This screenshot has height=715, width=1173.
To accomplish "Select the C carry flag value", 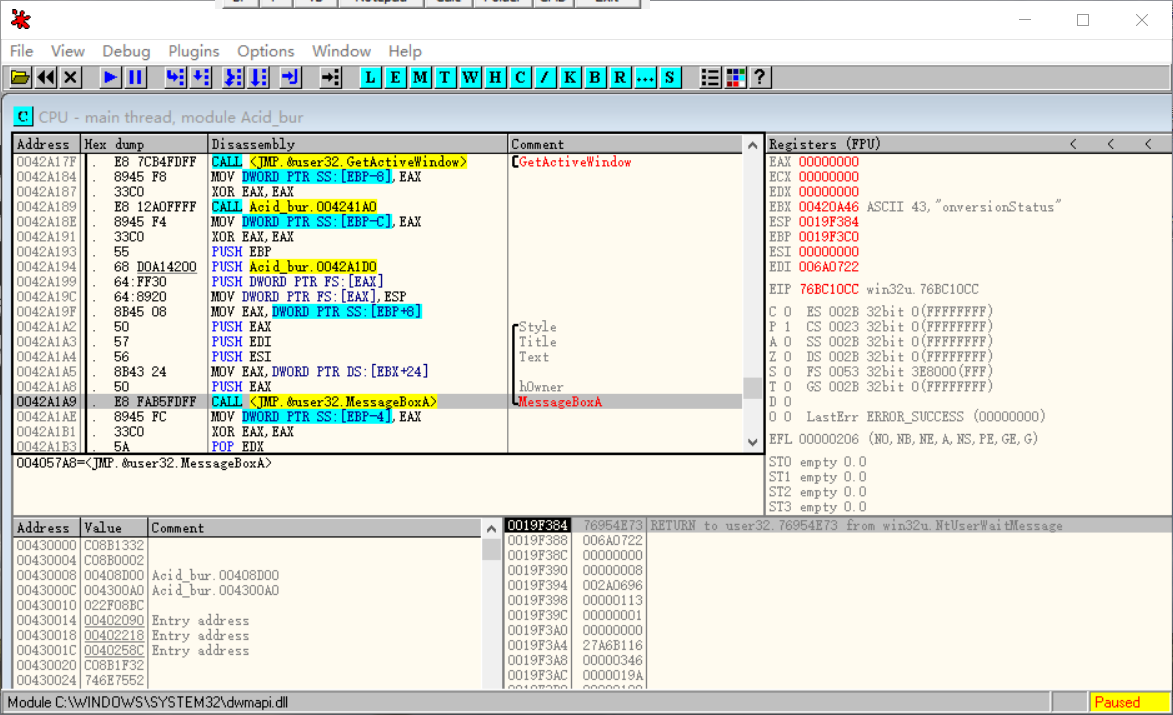I will point(785,312).
